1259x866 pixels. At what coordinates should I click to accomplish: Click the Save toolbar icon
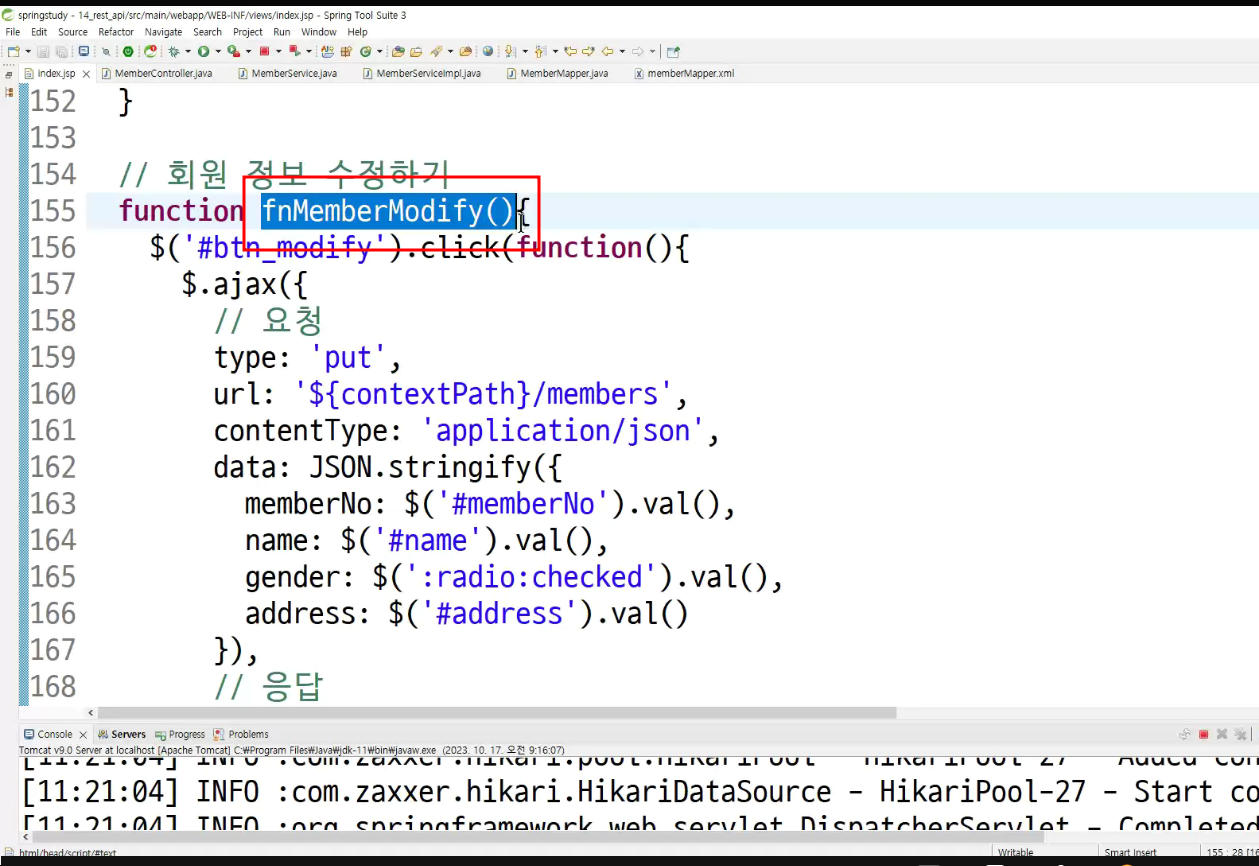coord(43,51)
